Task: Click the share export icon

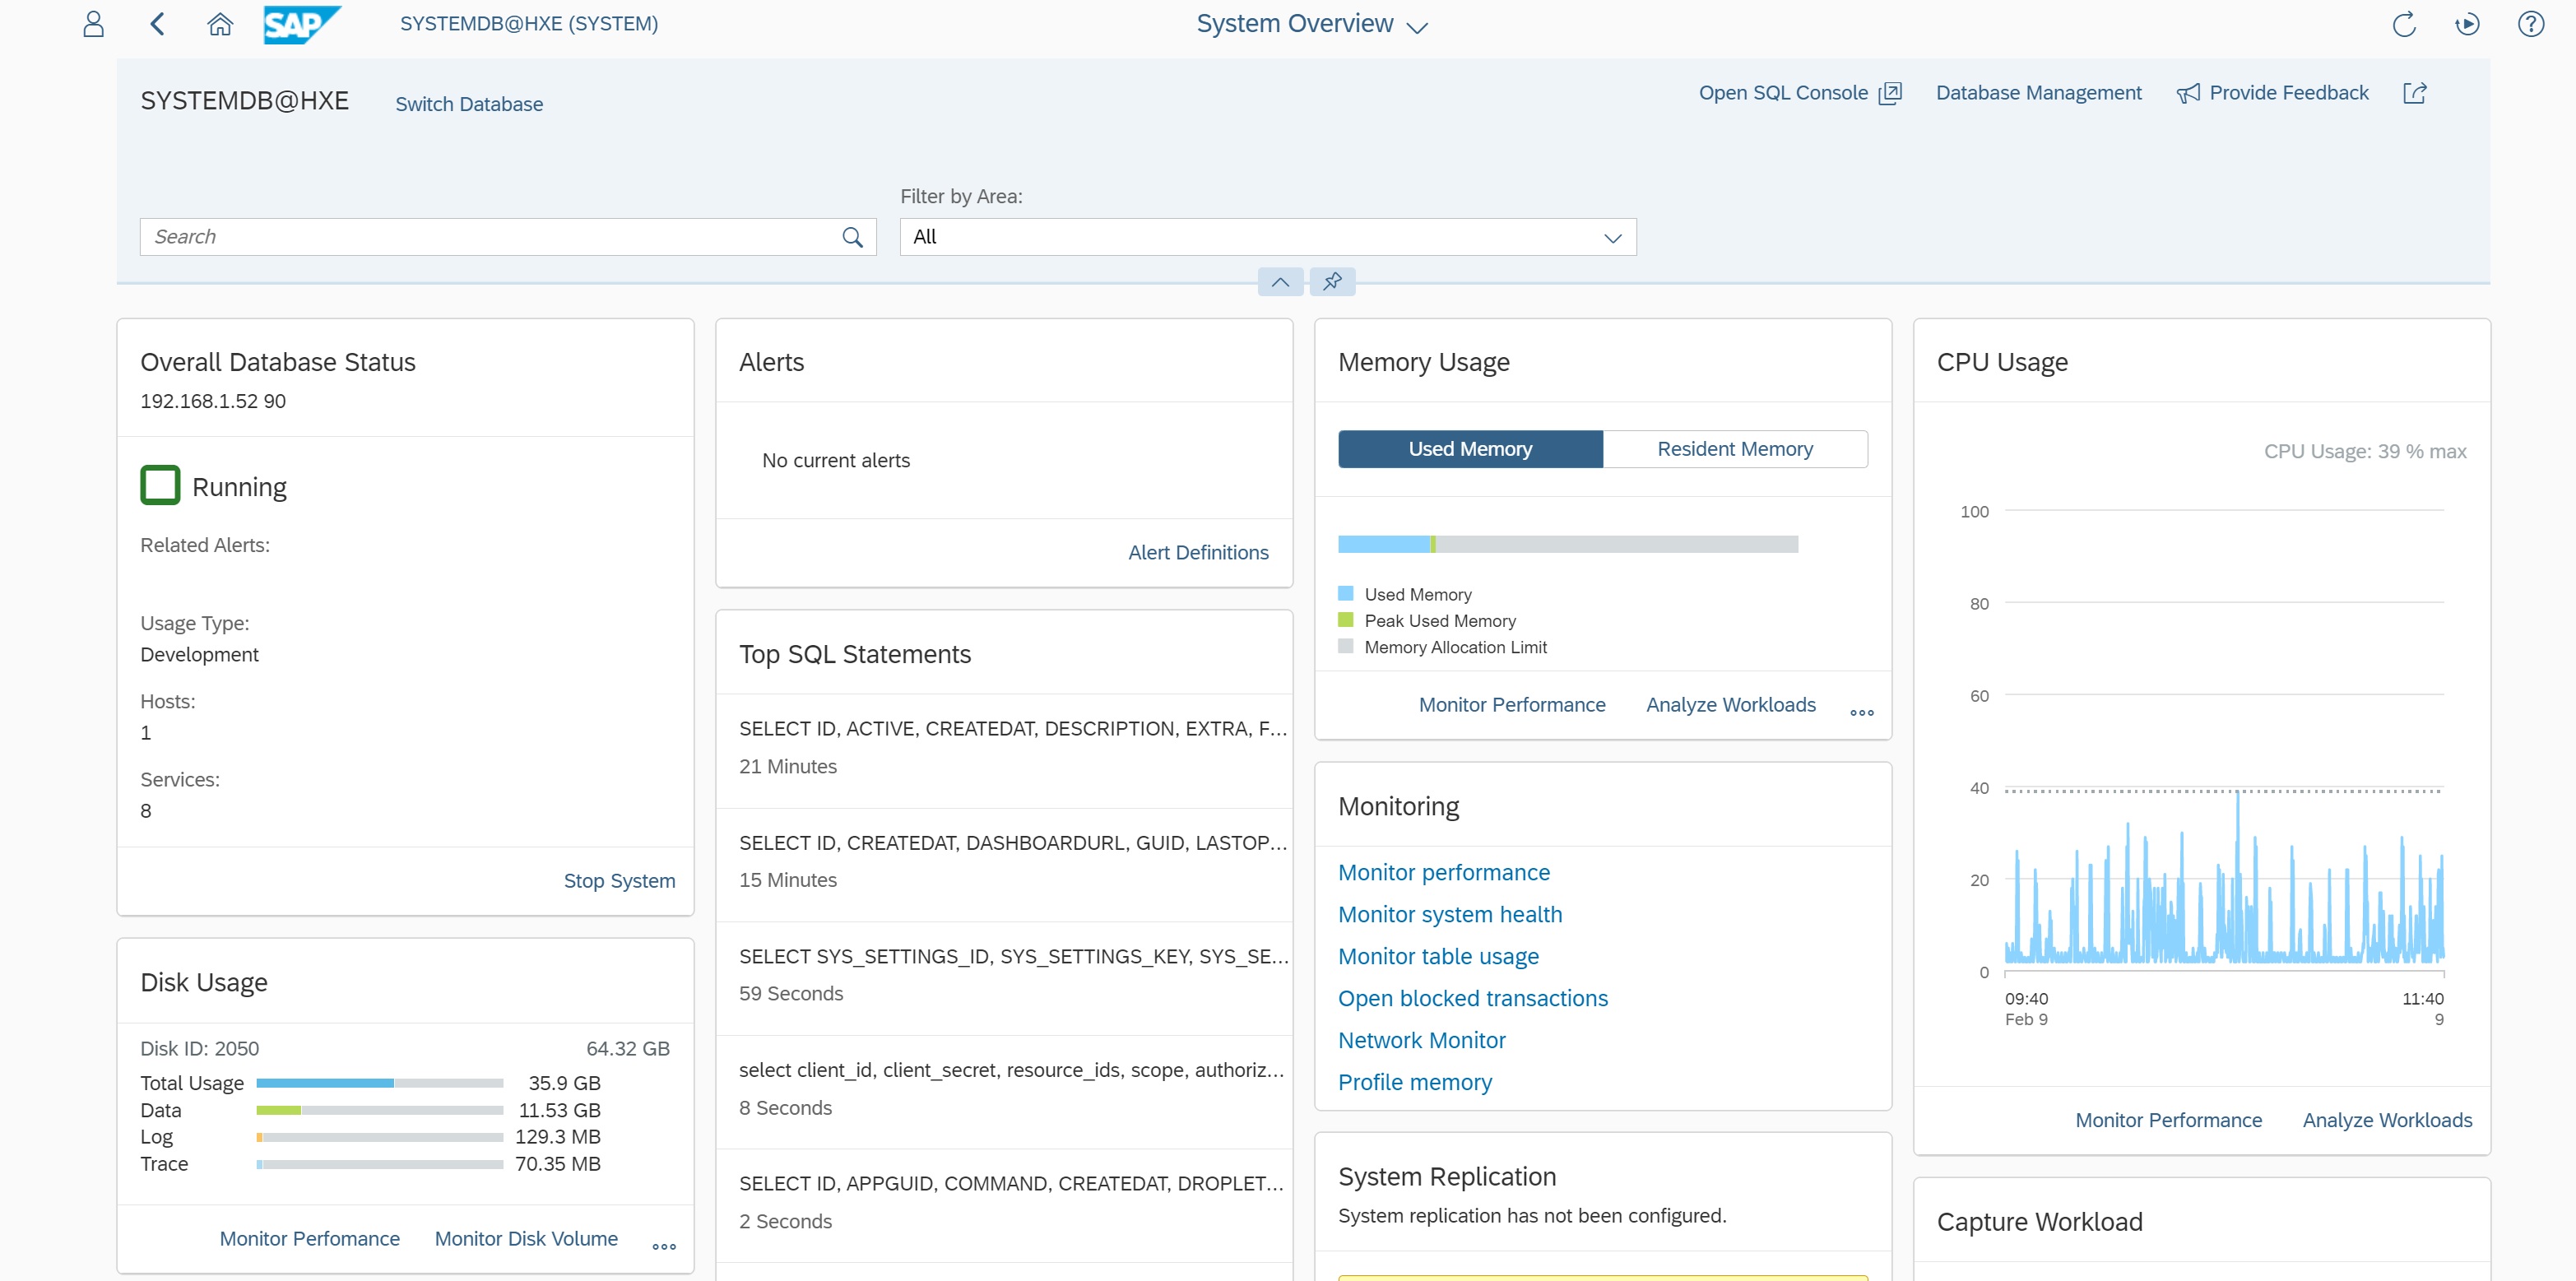Action: 2414,93
